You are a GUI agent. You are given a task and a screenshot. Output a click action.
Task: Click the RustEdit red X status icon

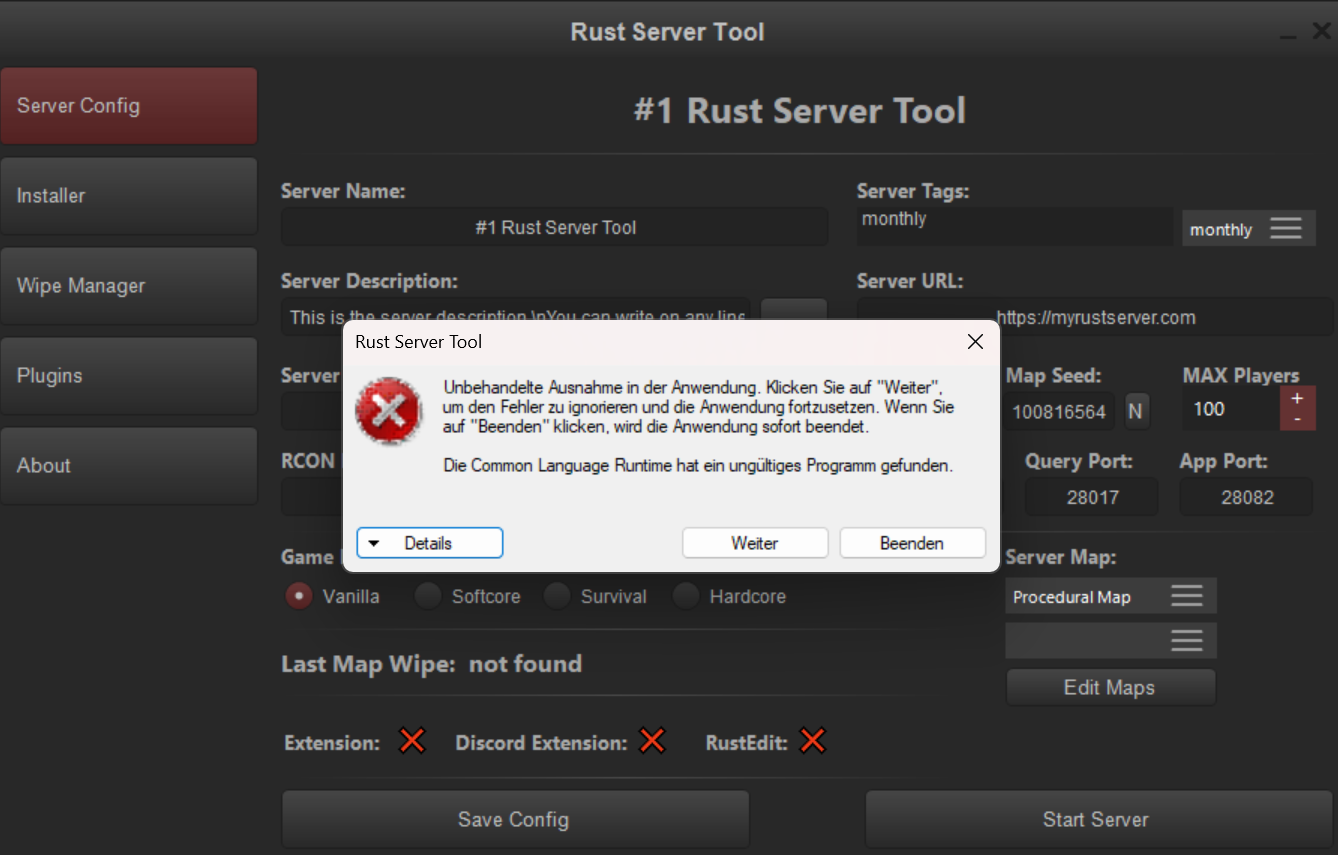click(x=813, y=741)
